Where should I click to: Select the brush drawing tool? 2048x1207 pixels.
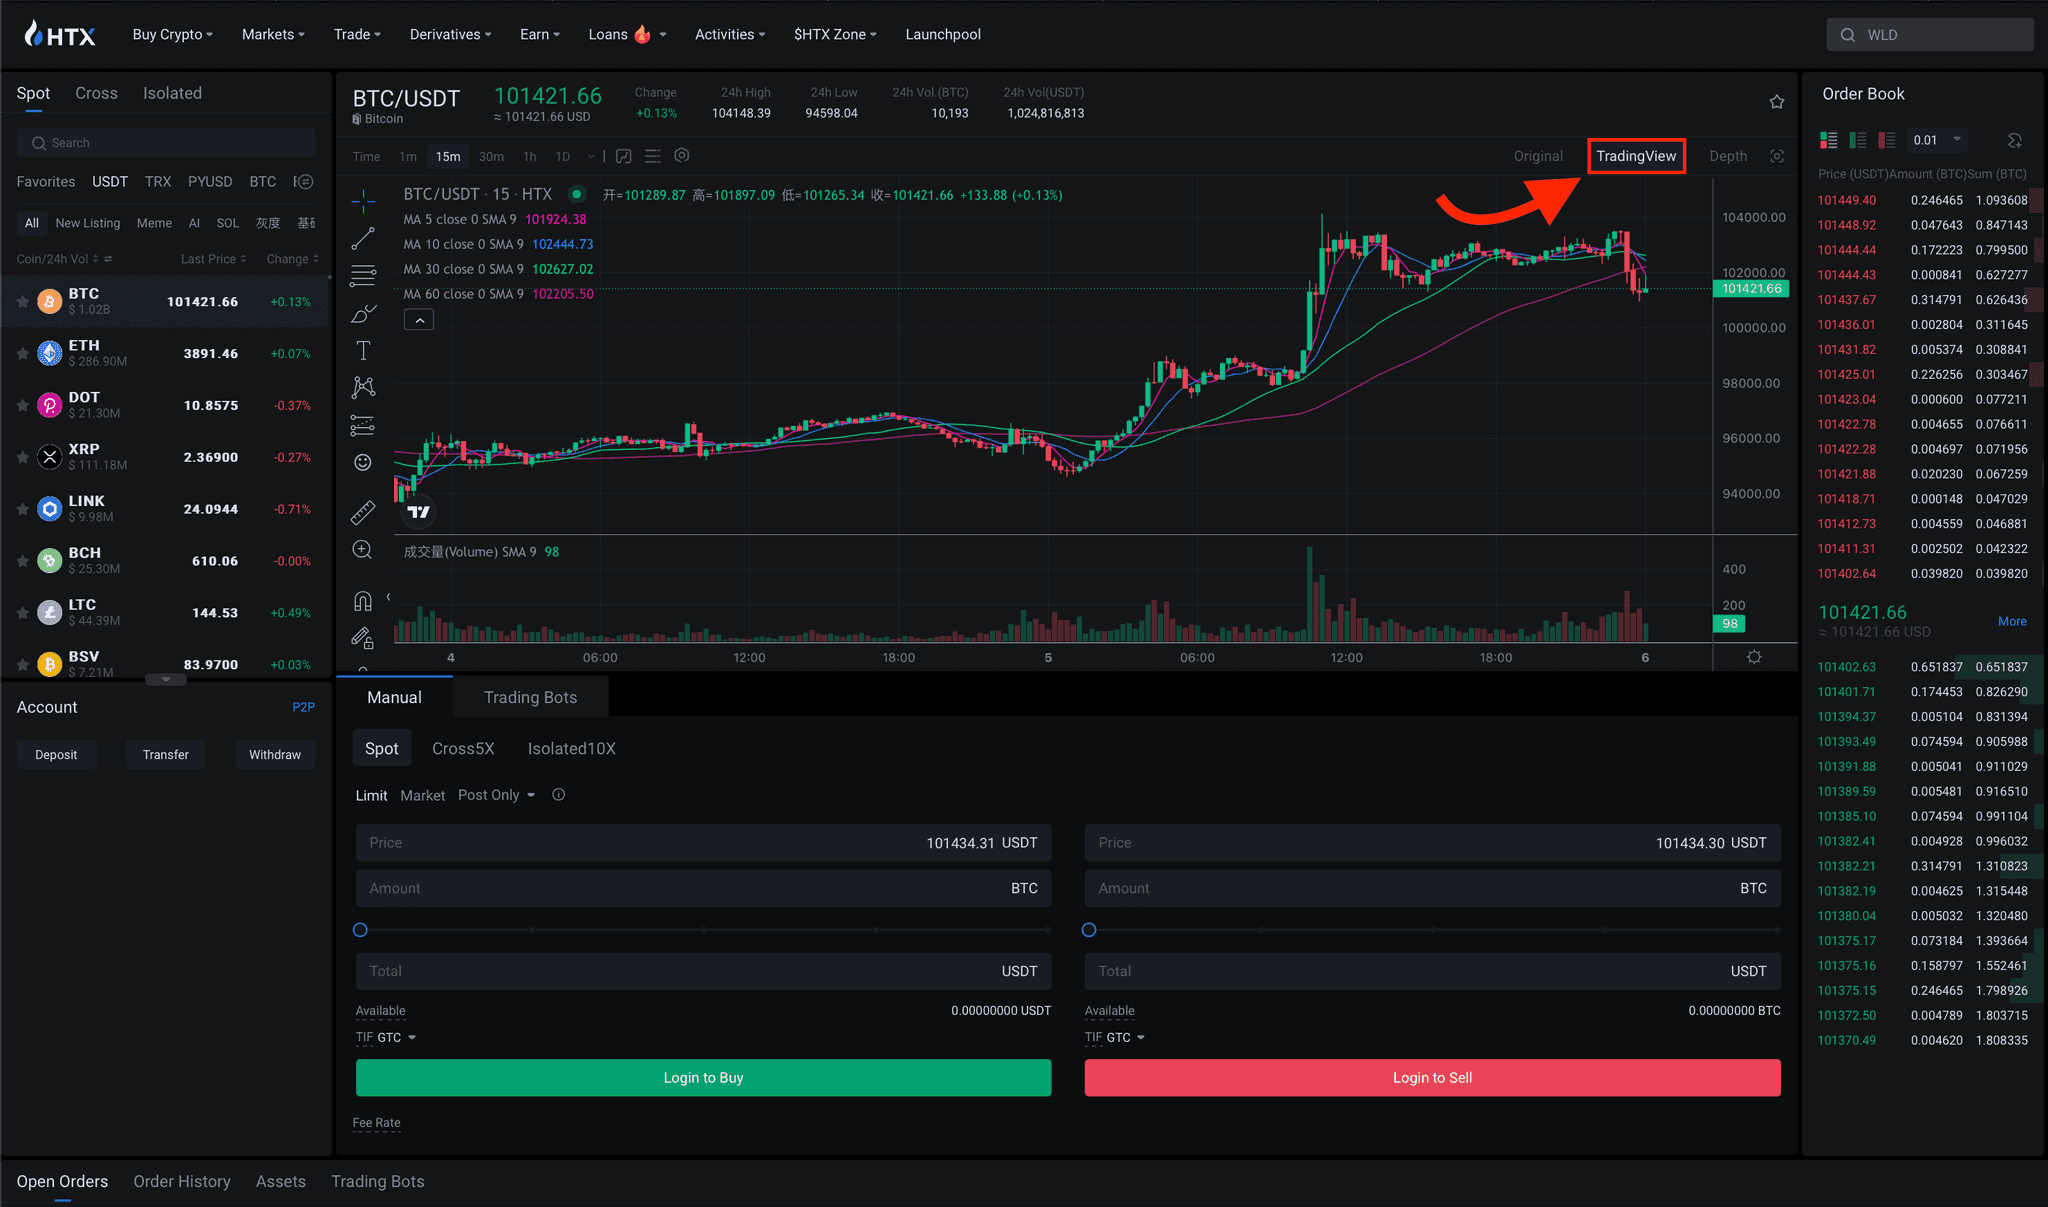[x=362, y=312]
